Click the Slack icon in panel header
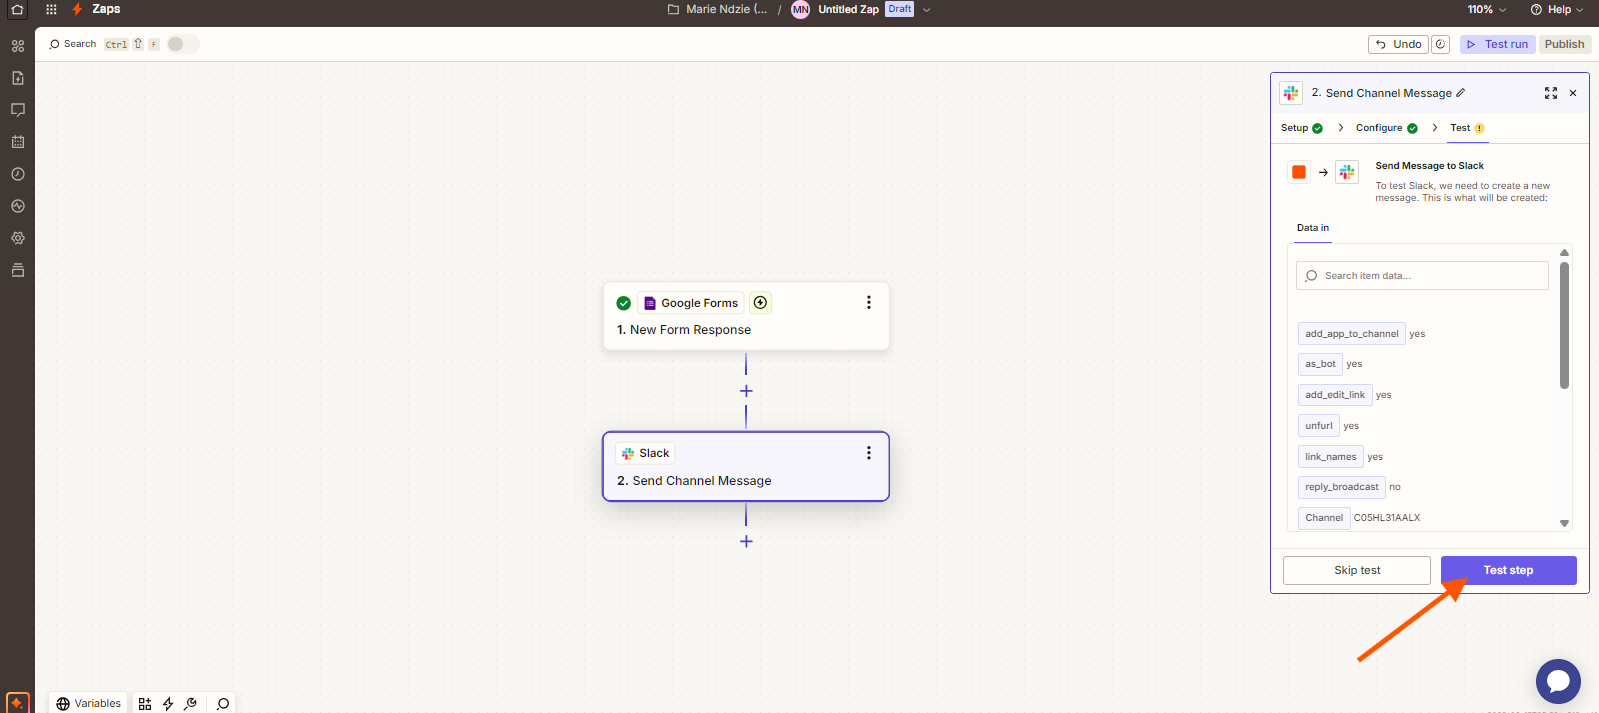 [1291, 93]
